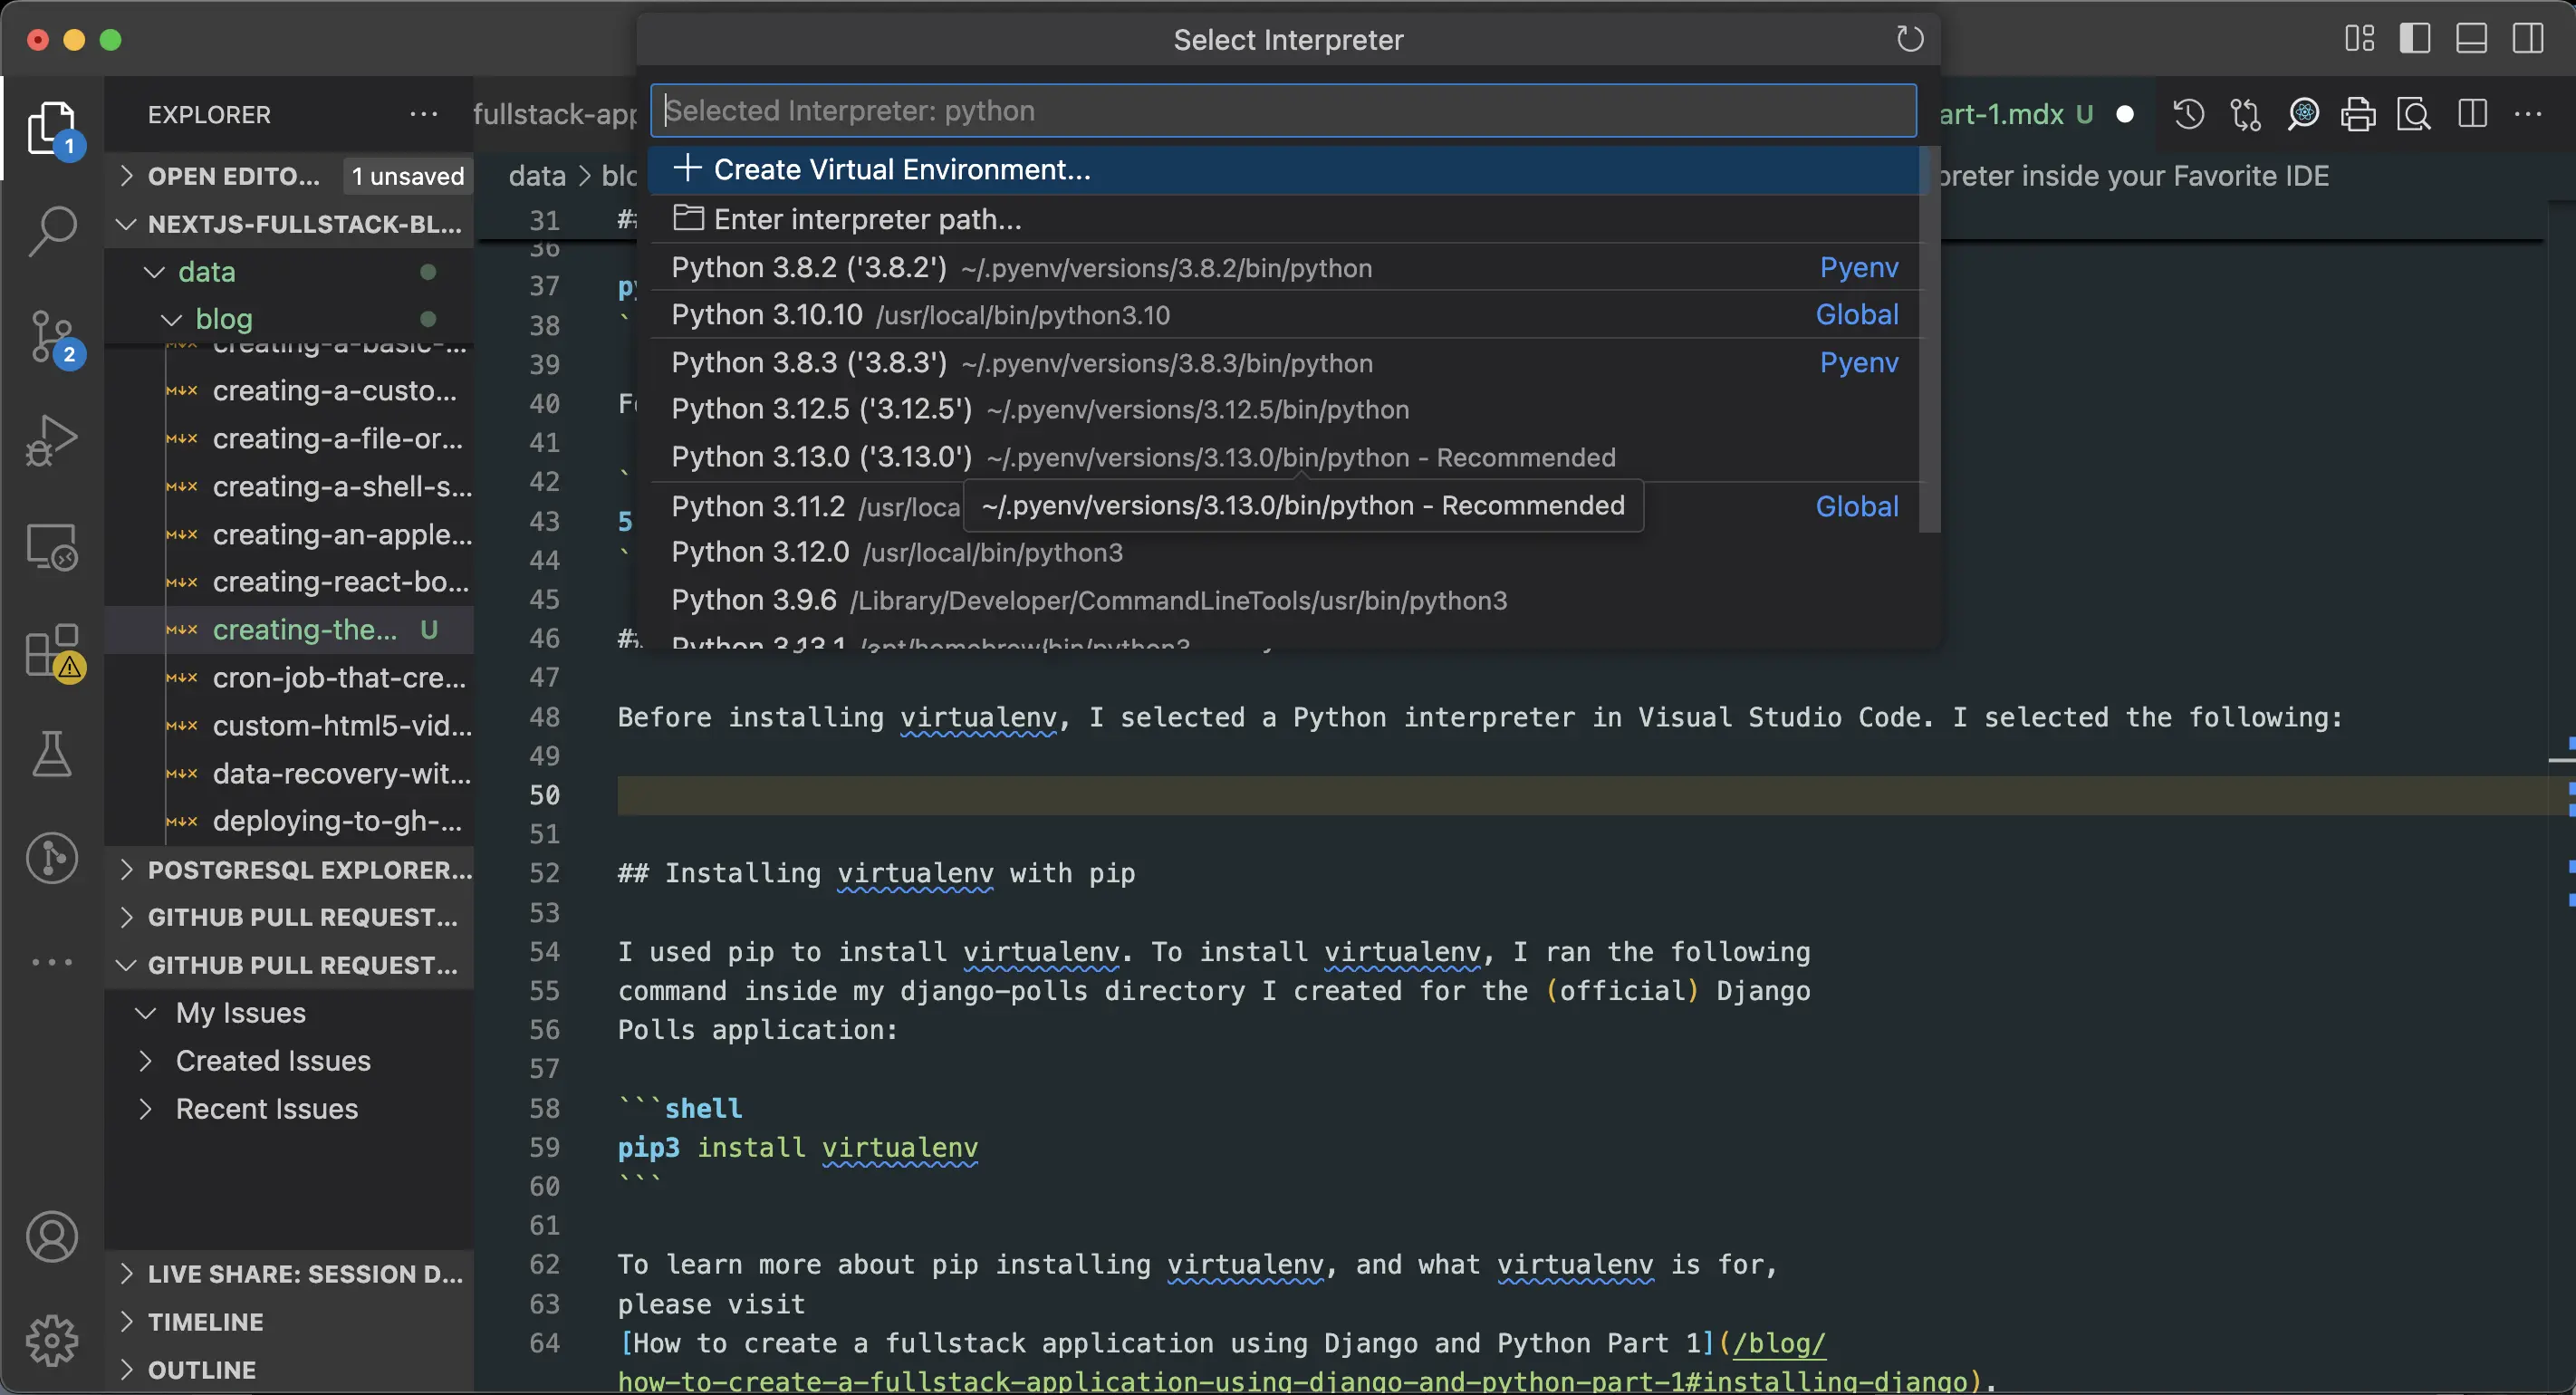The image size is (2576, 1395).
Task: Show additional views ellipsis in activity bar
Action: [x=52, y=963]
